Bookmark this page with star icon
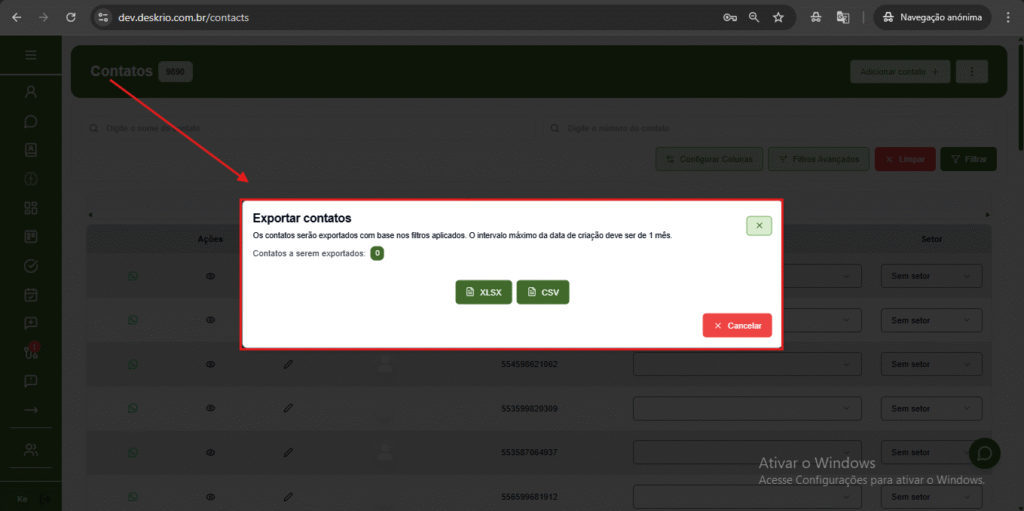 click(x=778, y=18)
